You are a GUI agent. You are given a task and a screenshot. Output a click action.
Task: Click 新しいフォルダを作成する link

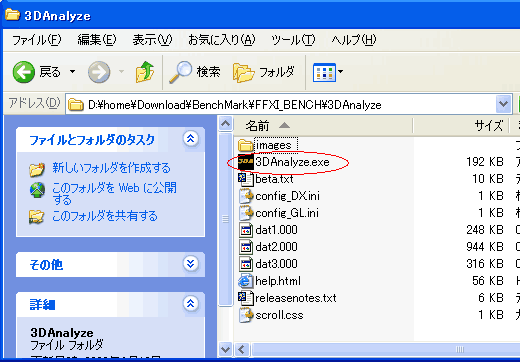tap(111, 168)
